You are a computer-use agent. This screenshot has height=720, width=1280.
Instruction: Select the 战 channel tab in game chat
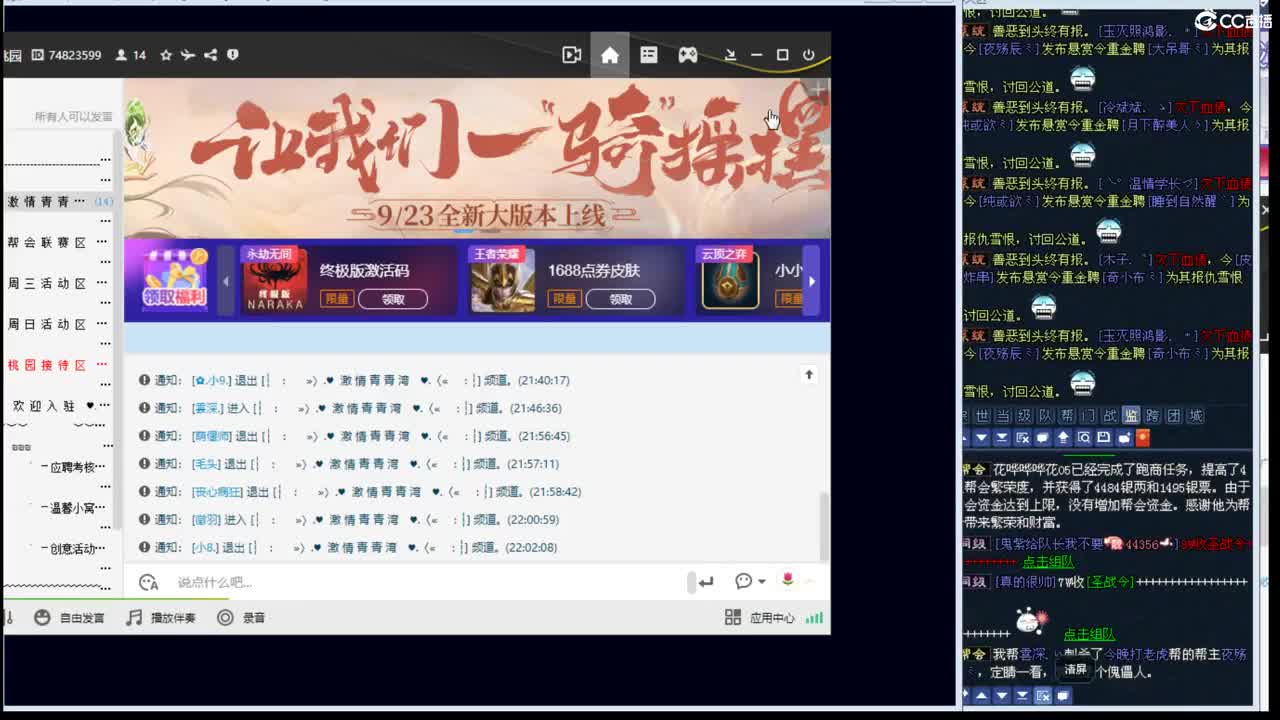(1110, 416)
